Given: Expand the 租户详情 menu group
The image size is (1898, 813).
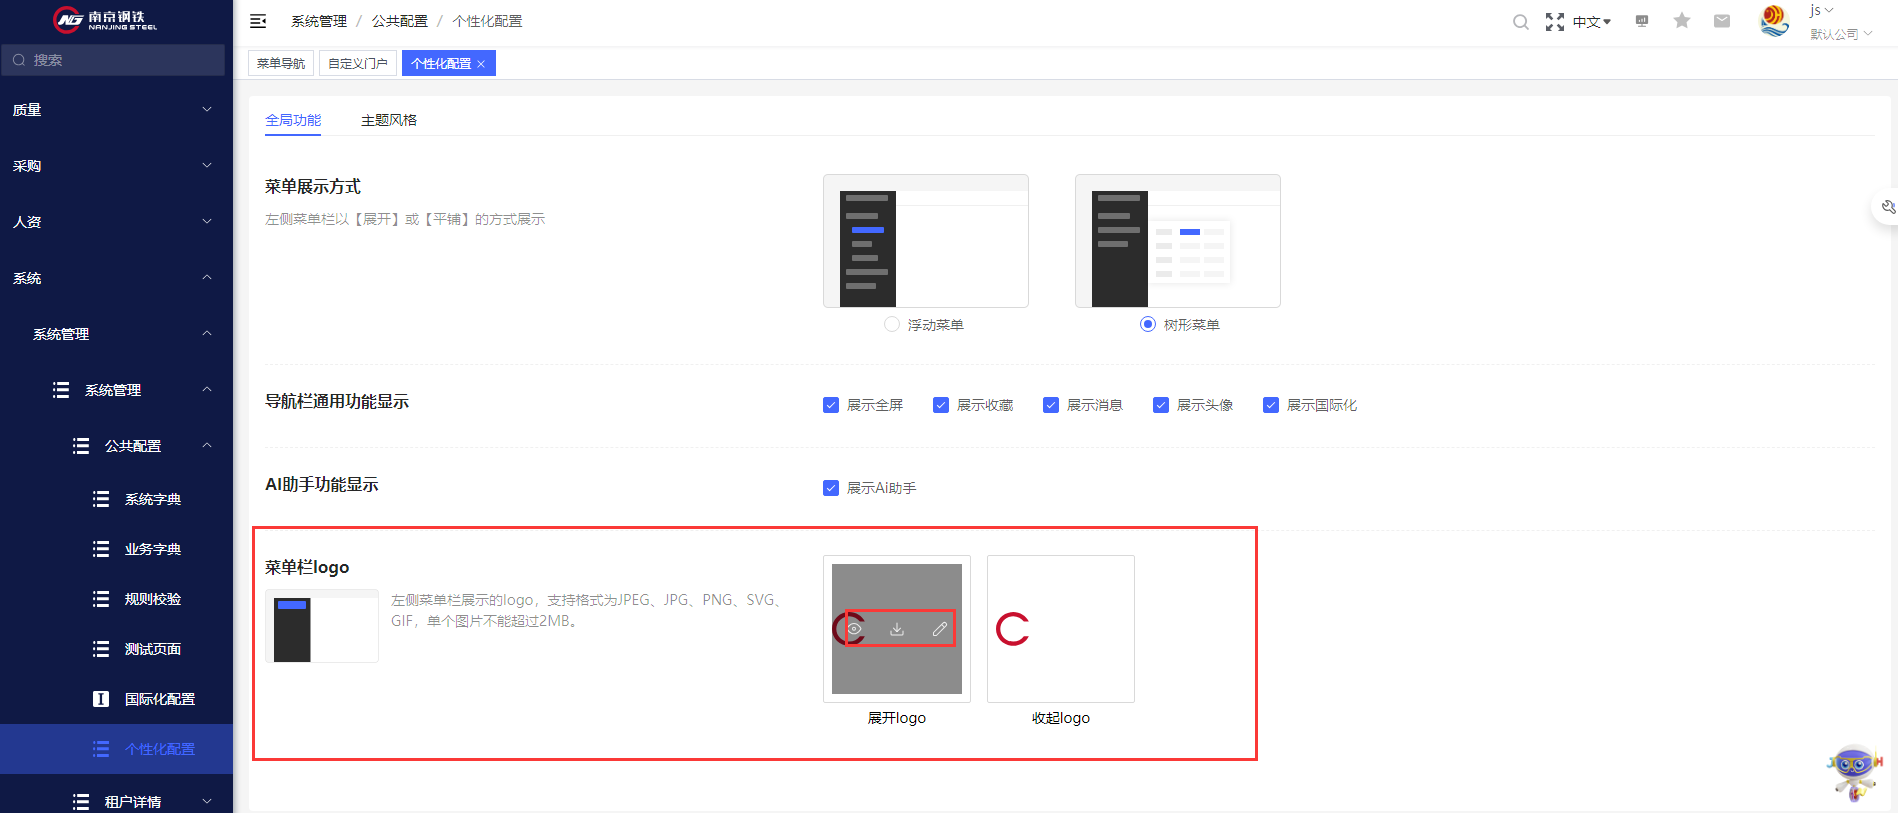Looking at the screenshot, I should coord(116,801).
